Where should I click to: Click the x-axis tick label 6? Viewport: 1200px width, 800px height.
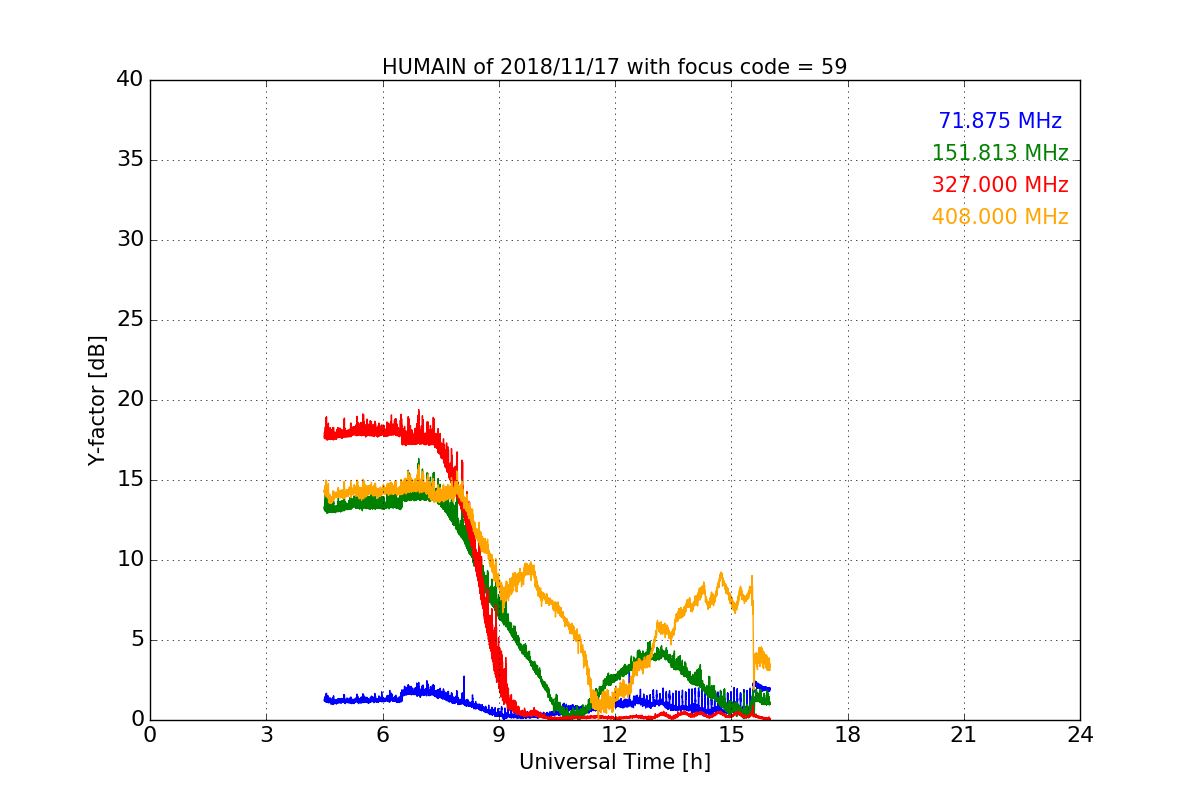[x=382, y=735]
